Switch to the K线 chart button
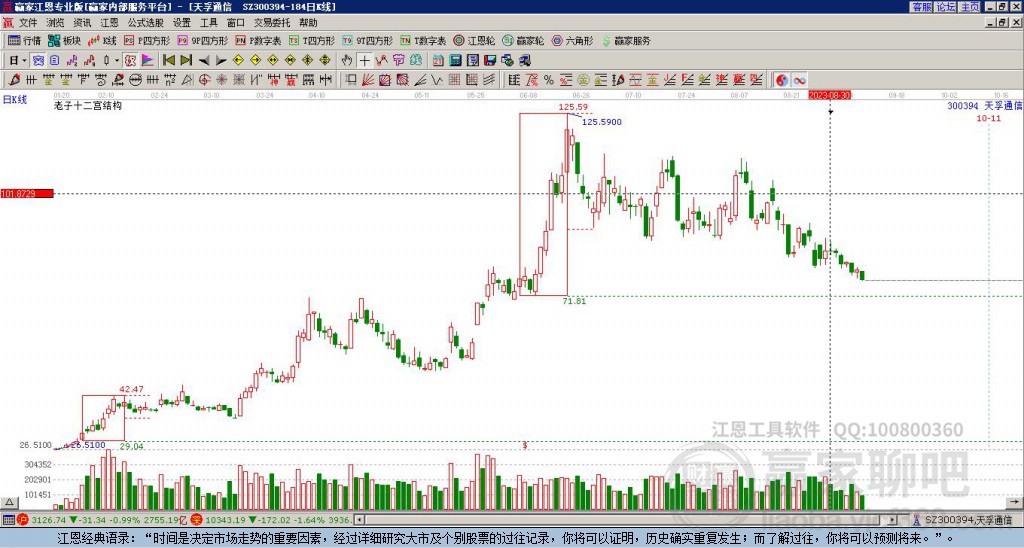The image size is (1024, 548). click(x=103, y=40)
